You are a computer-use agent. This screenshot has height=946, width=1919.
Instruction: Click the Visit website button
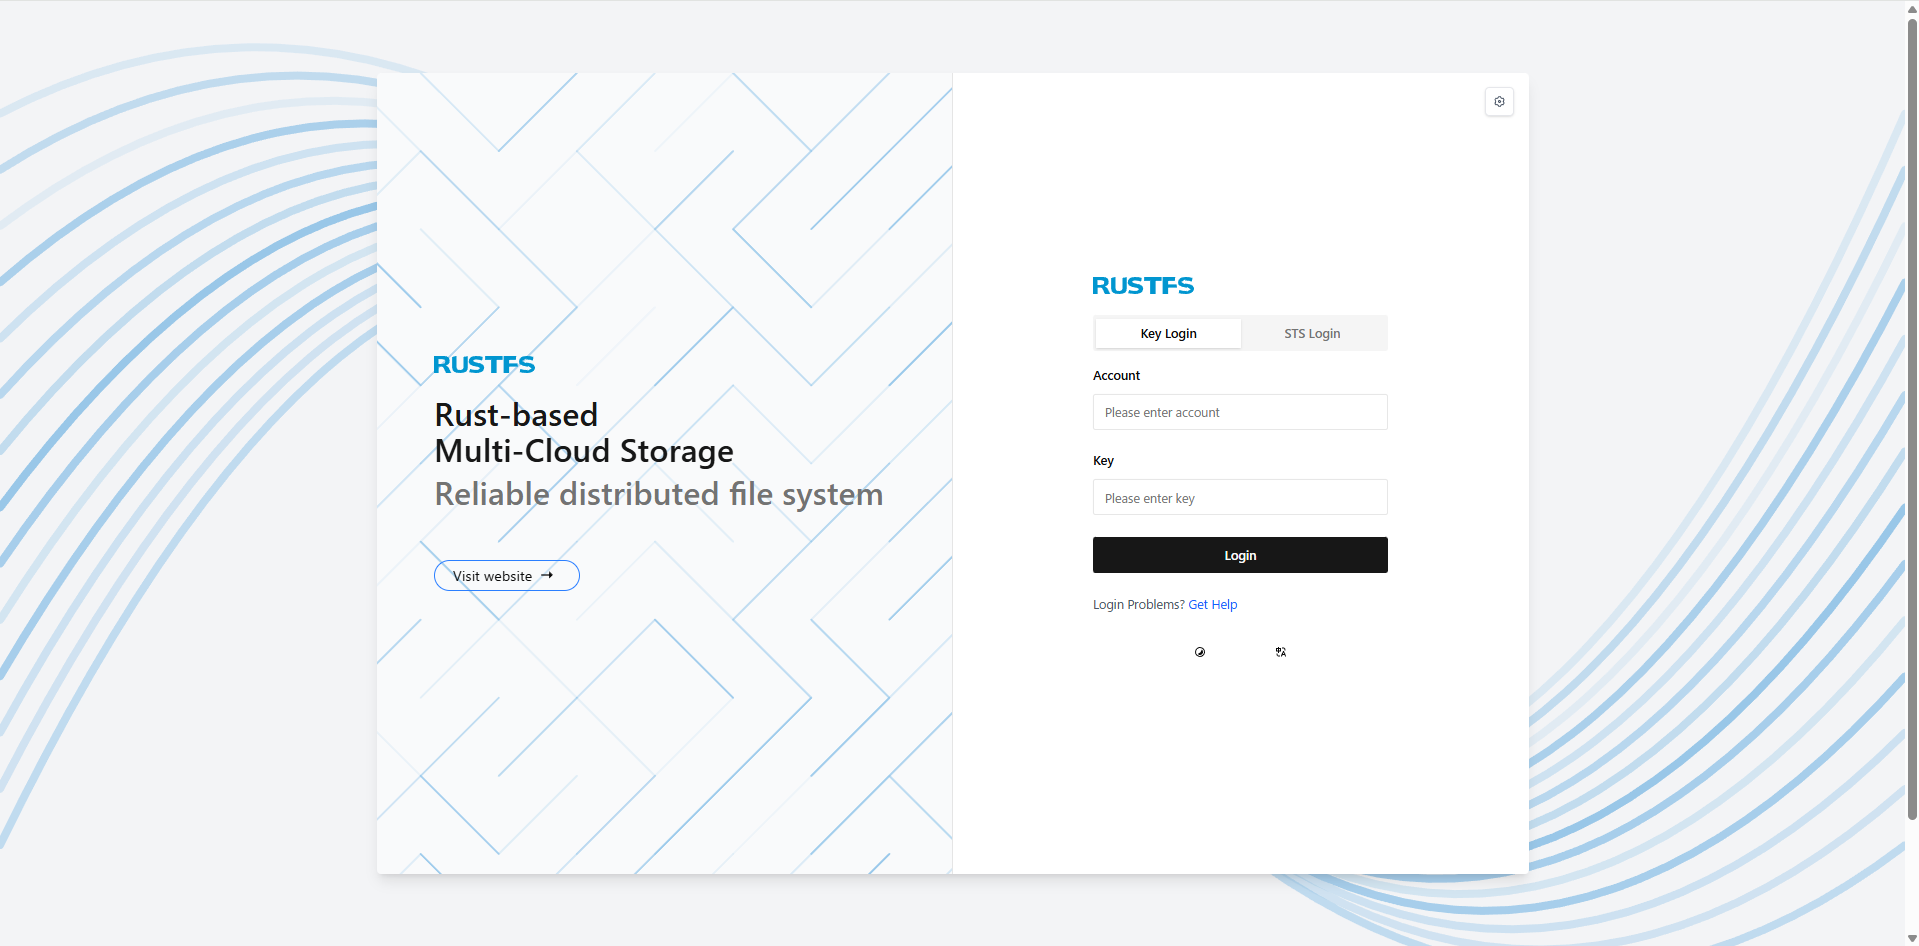[507, 576]
